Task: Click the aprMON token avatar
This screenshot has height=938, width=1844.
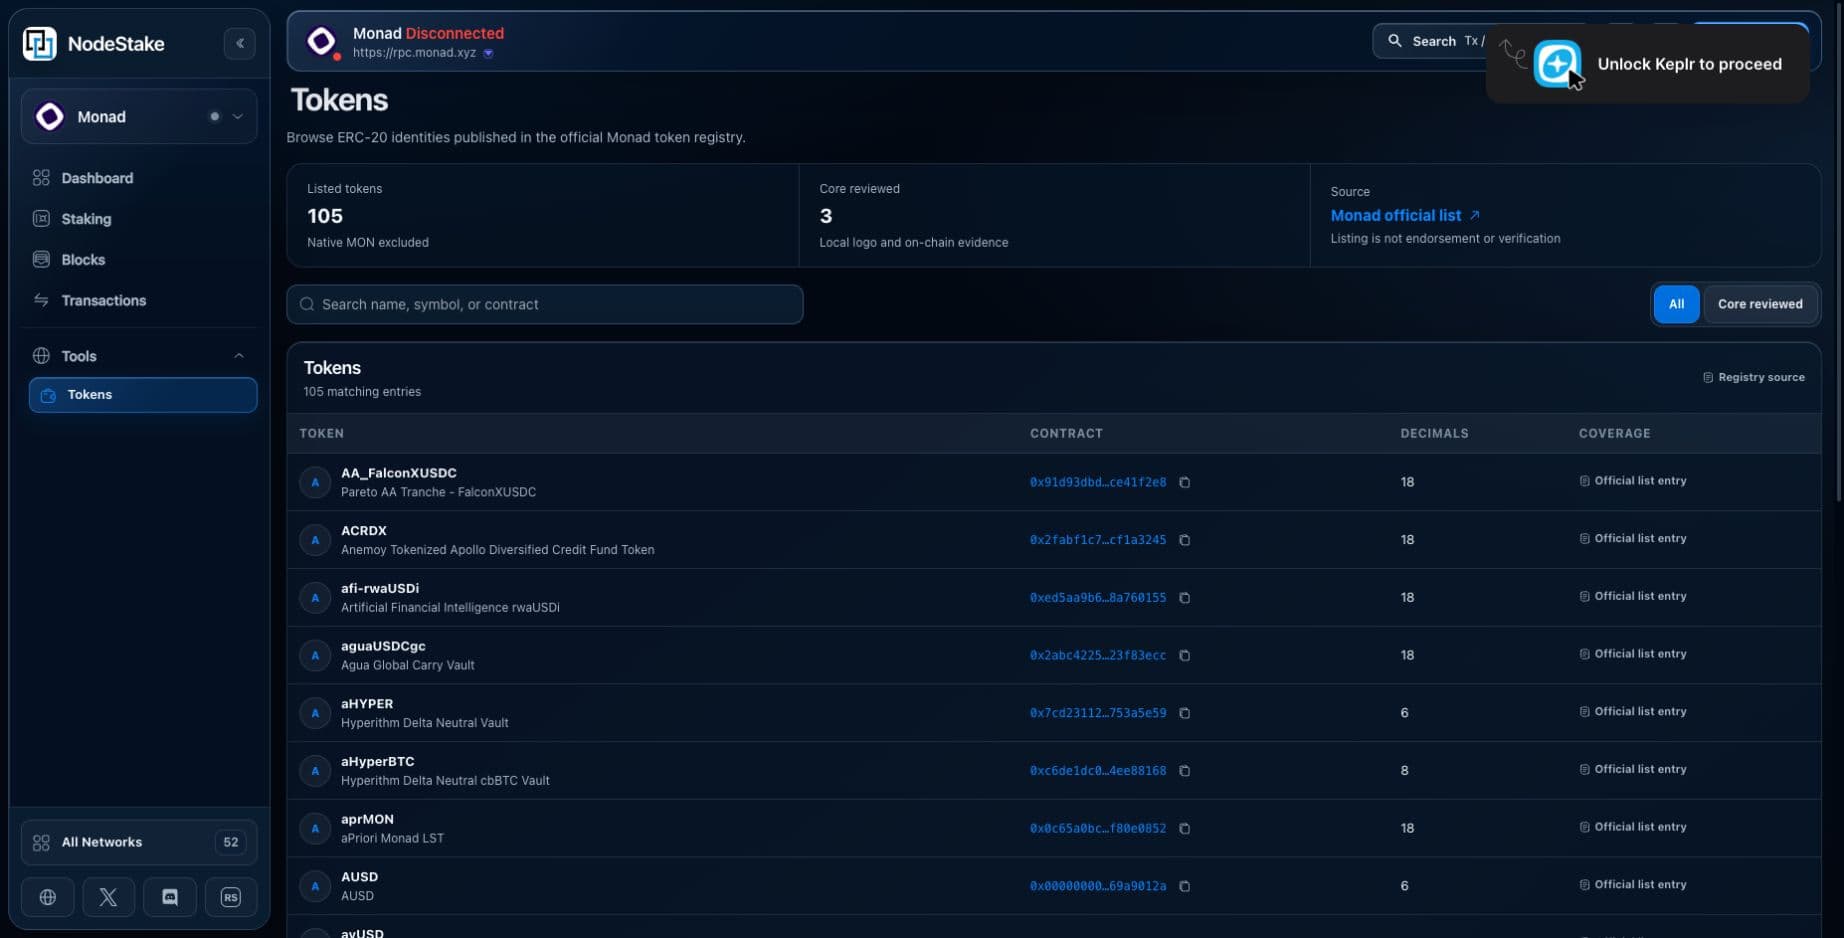Action: tap(315, 829)
